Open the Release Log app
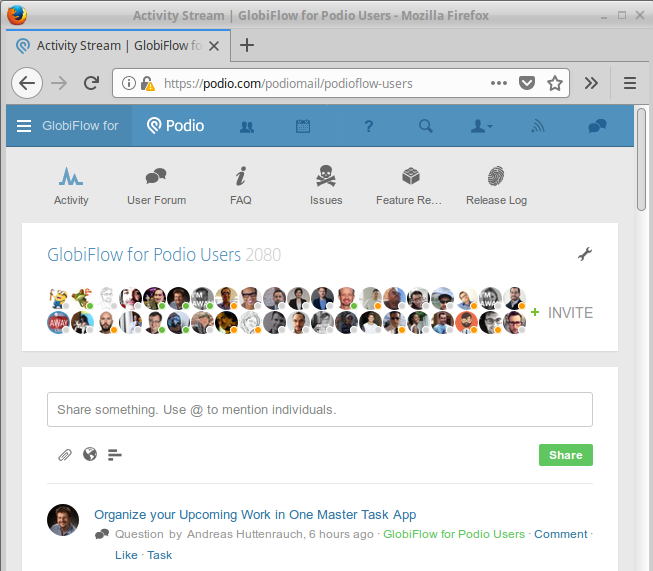This screenshot has width=653, height=571. [496, 186]
